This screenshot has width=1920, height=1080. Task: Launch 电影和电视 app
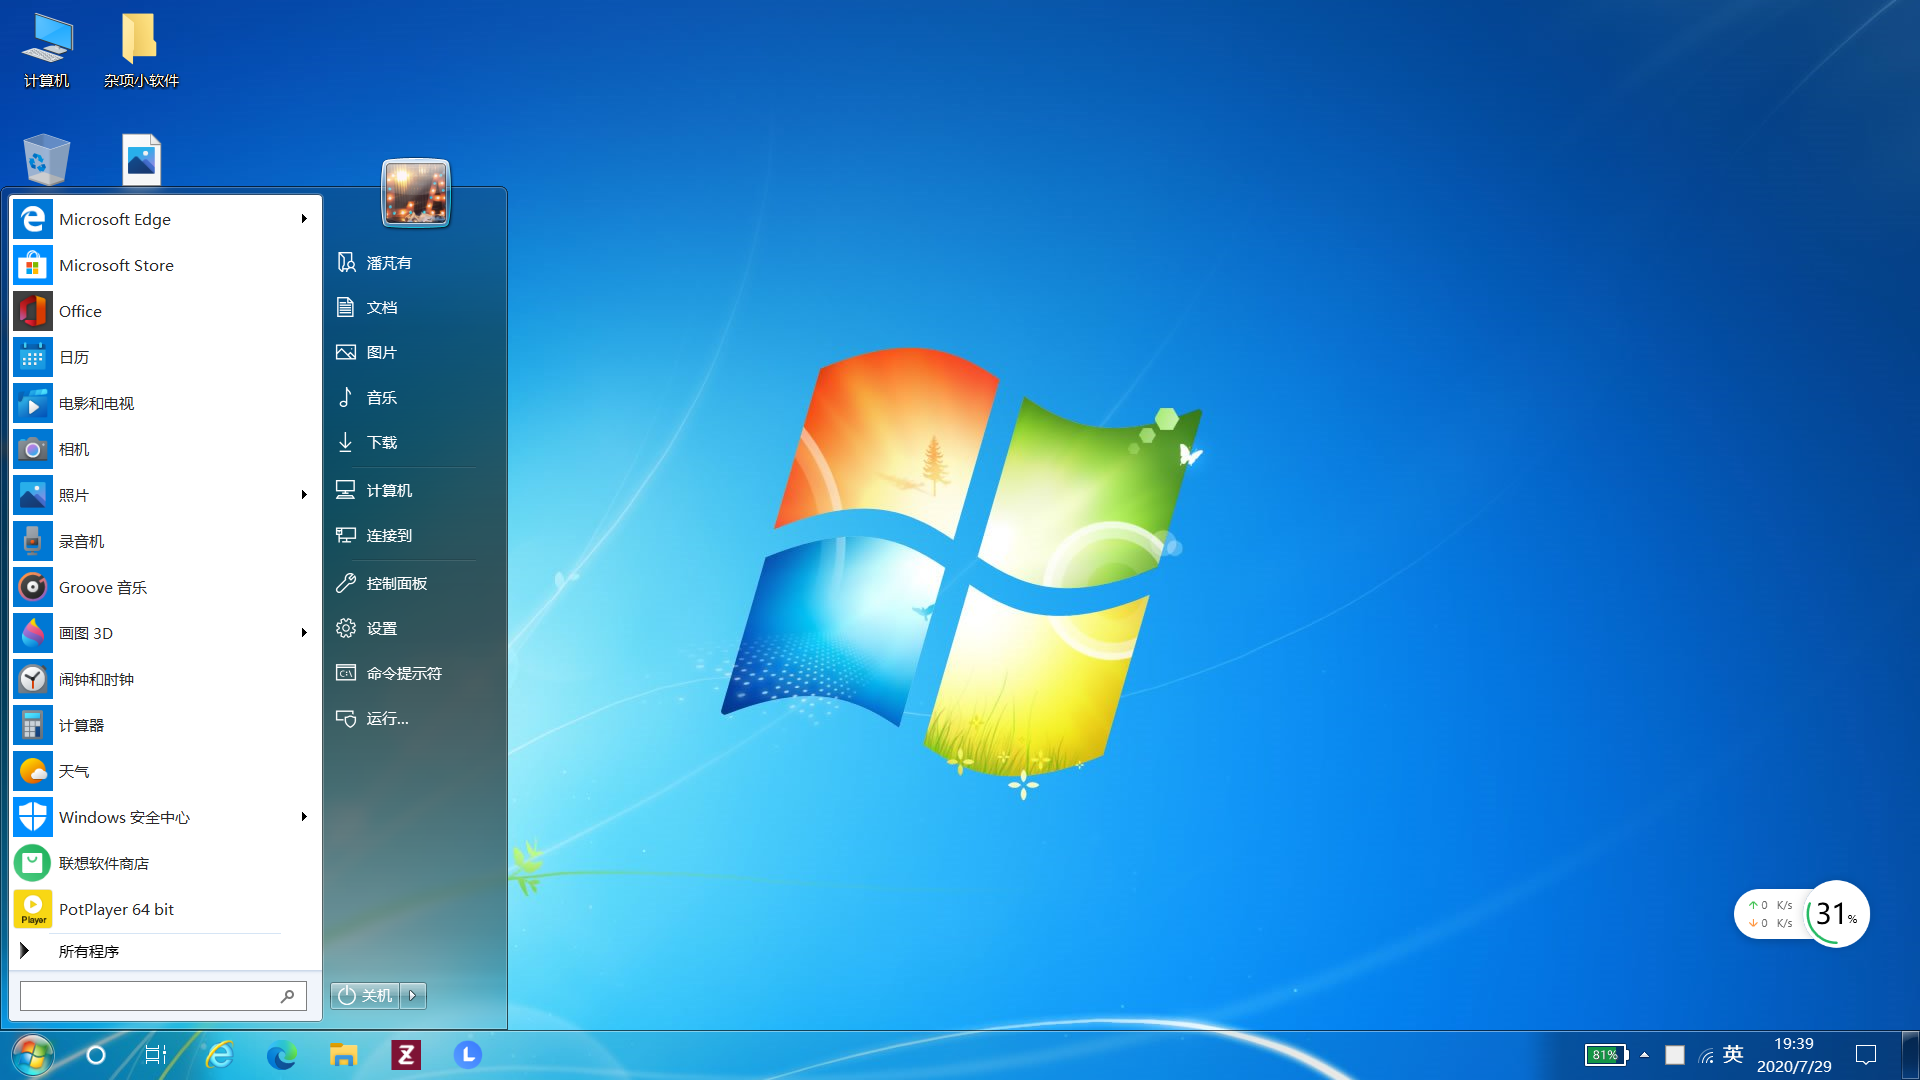[x=165, y=403]
